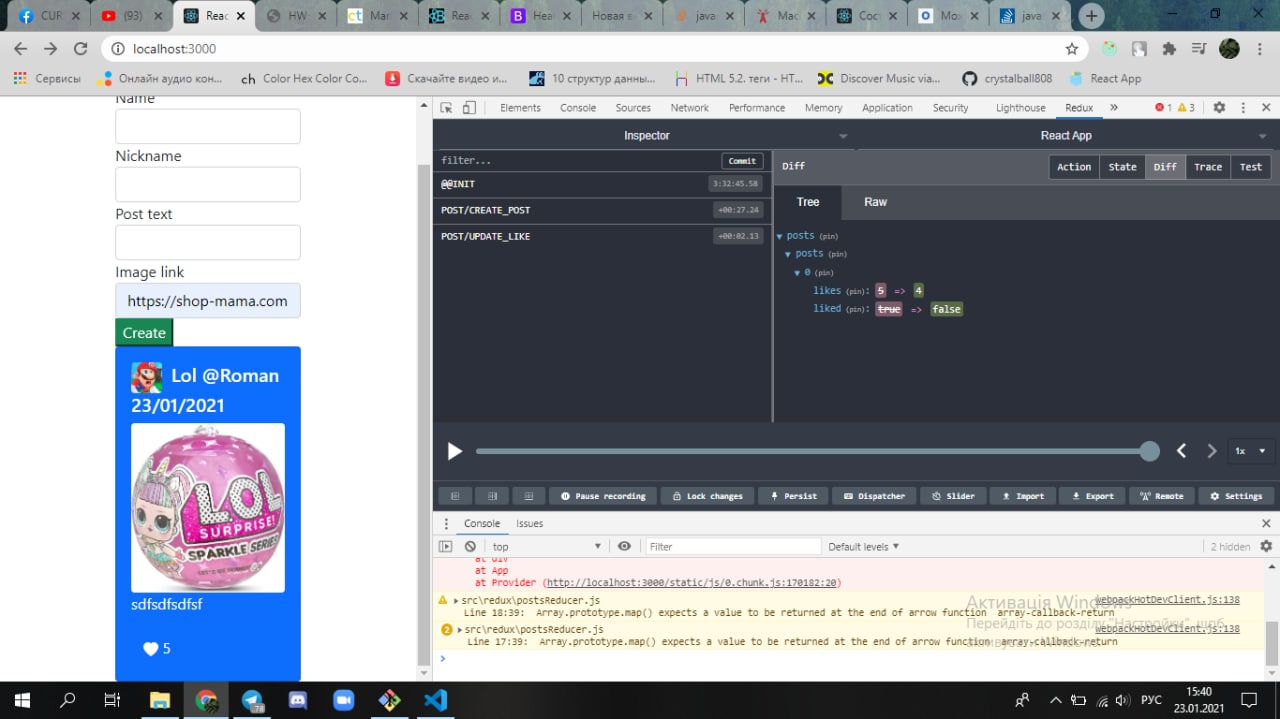
Task: Open Default levels log dropdown
Action: coord(864,546)
